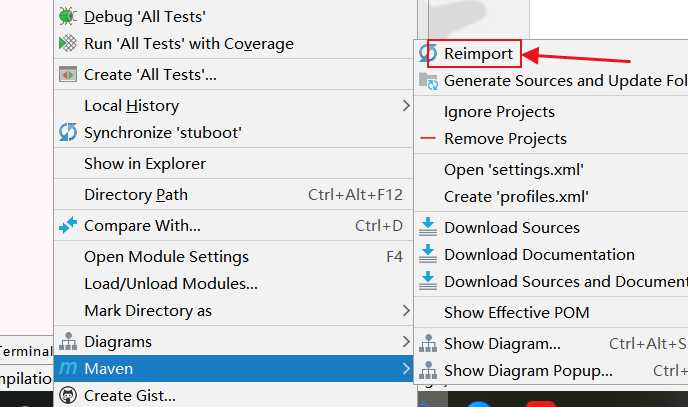This screenshot has height=407, width=688.
Task: Click the Generate Sources folder icon
Action: click(428, 81)
